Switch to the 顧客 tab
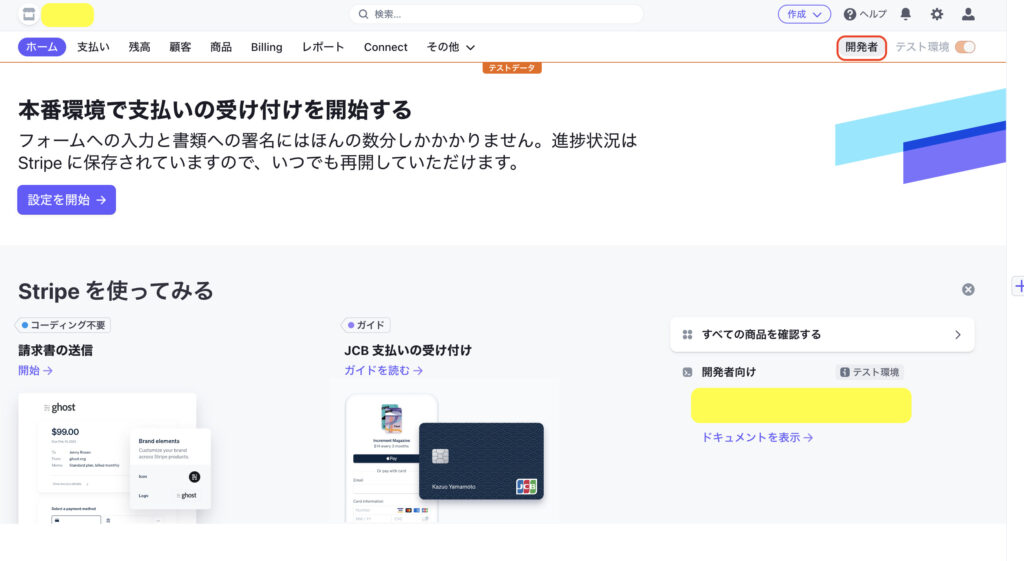This screenshot has width=1024, height=561. point(180,47)
